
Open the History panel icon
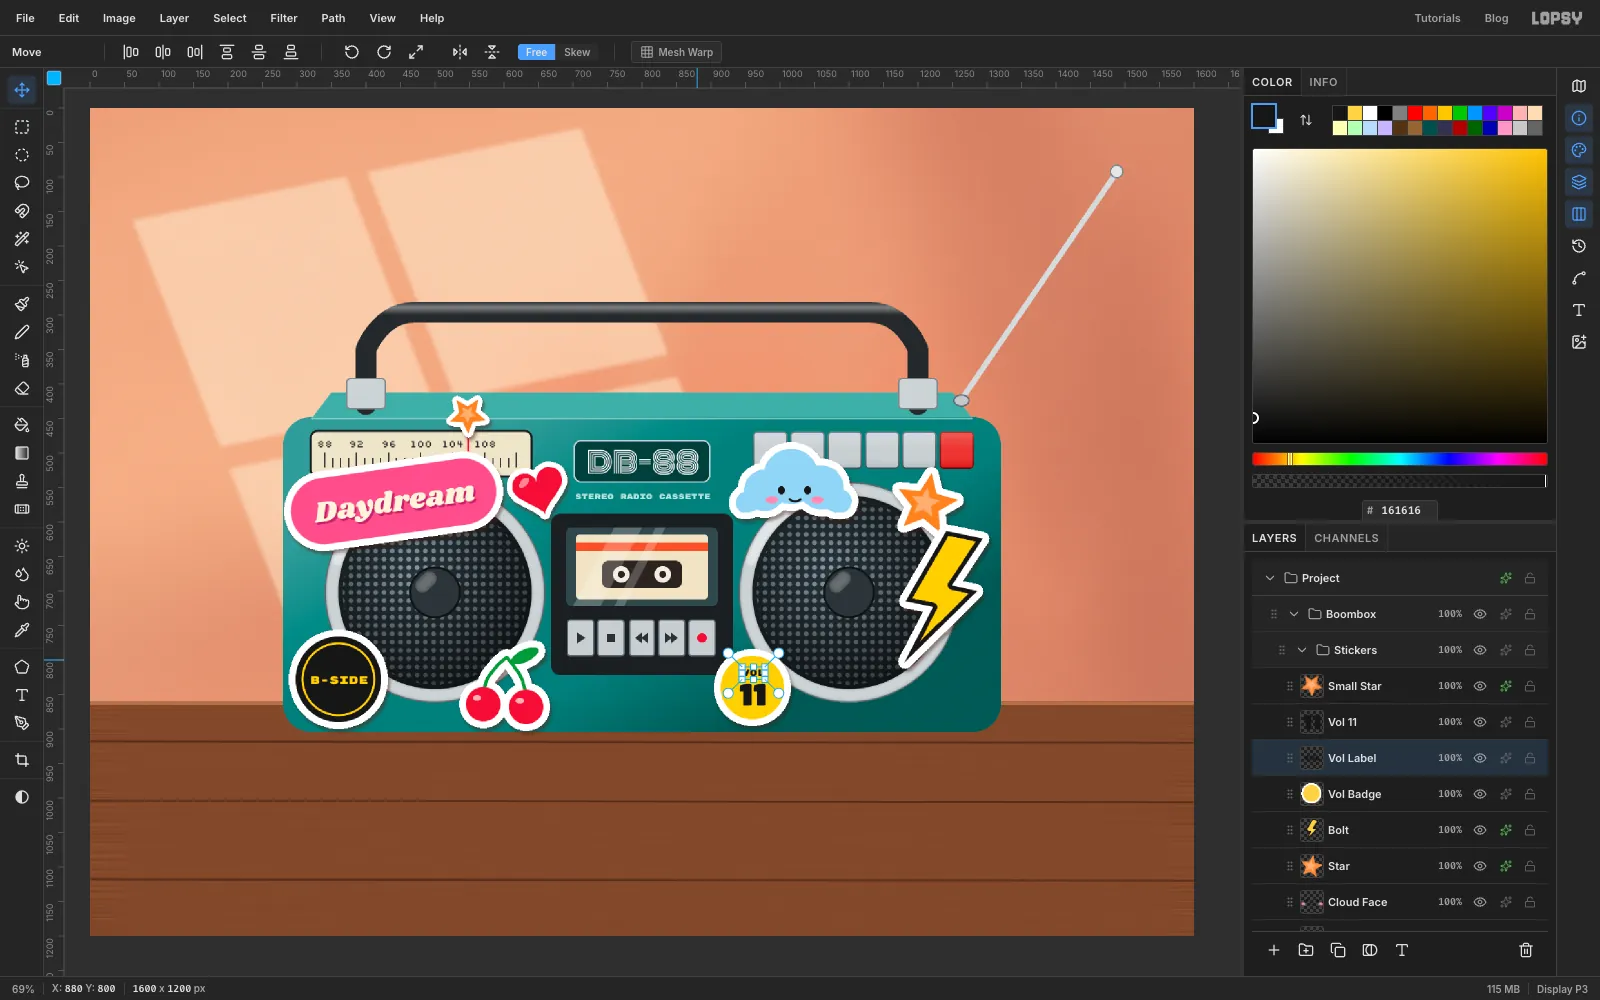pyautogui.click(x=1579, y=246)
